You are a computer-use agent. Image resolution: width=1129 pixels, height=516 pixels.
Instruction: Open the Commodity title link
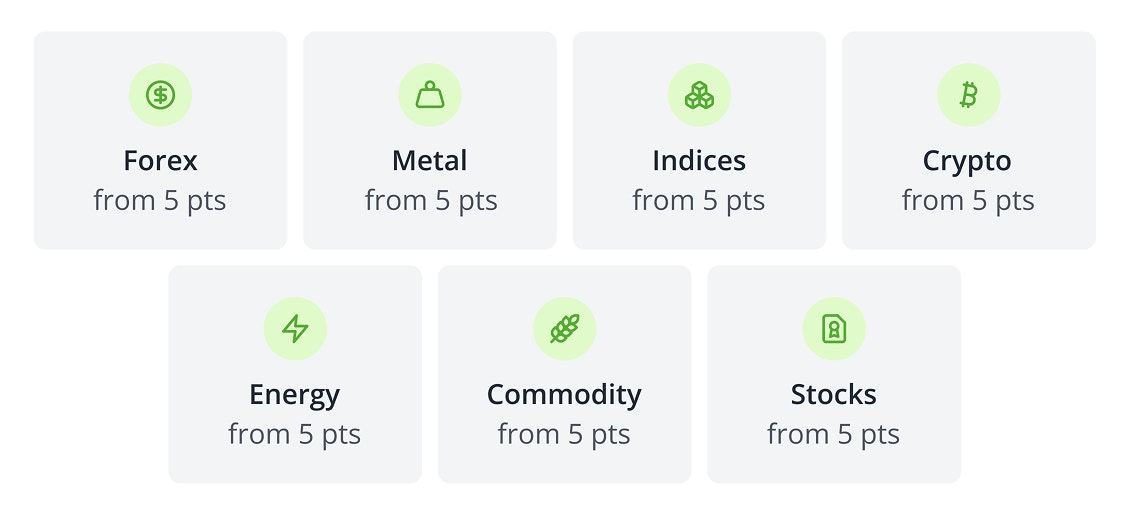tap(564, 394)
